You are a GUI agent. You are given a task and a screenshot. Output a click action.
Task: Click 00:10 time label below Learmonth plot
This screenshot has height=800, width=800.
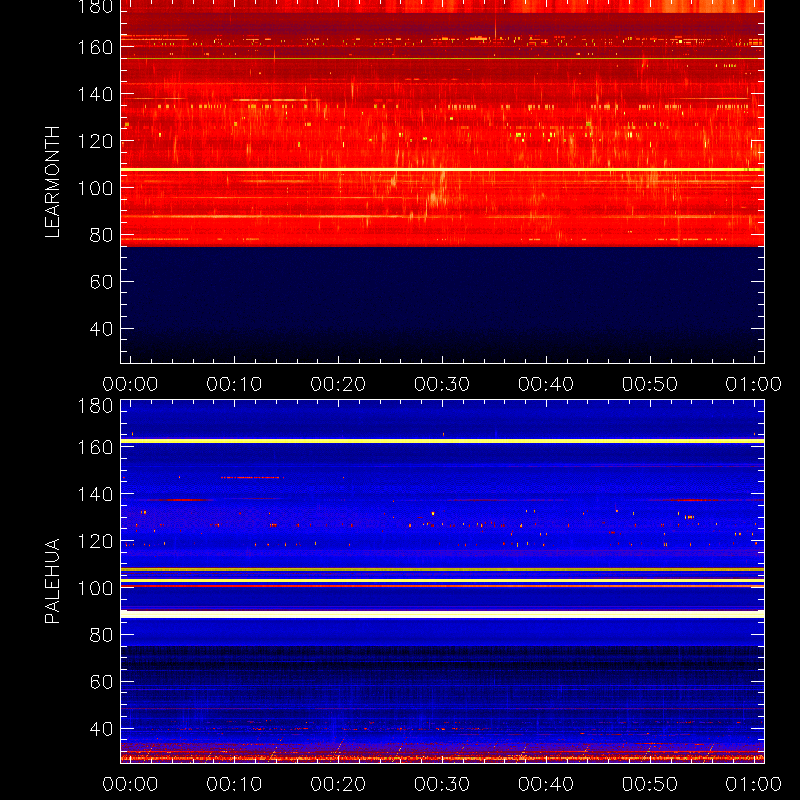tap(234, 384)
